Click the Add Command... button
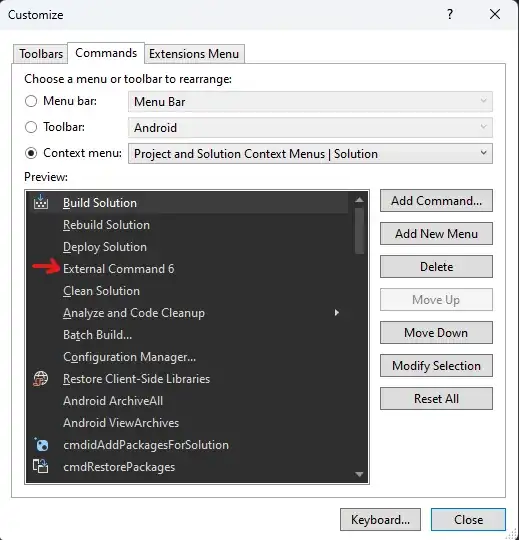The height and width of the screenshot is (540, 519). pyautogui.click(x=436, y=200)
